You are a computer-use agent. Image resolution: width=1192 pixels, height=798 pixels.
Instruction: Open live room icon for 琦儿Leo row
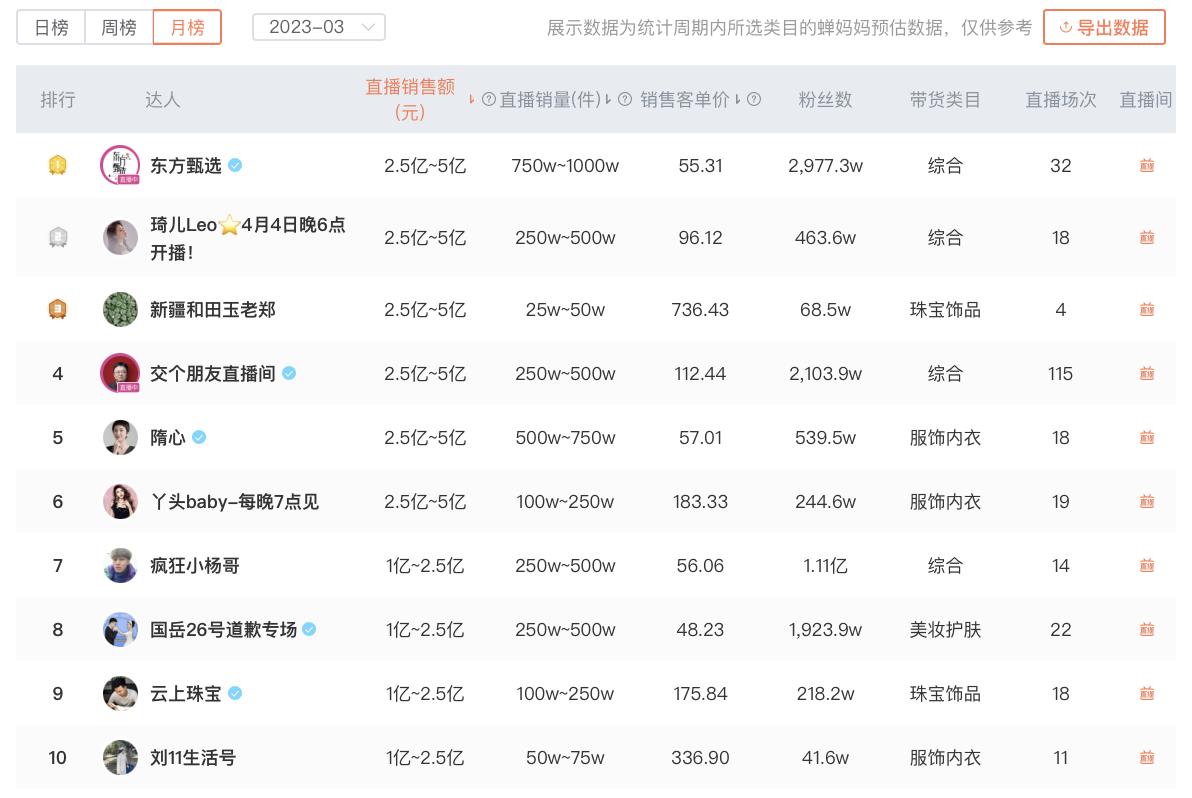click(1147, 237)
